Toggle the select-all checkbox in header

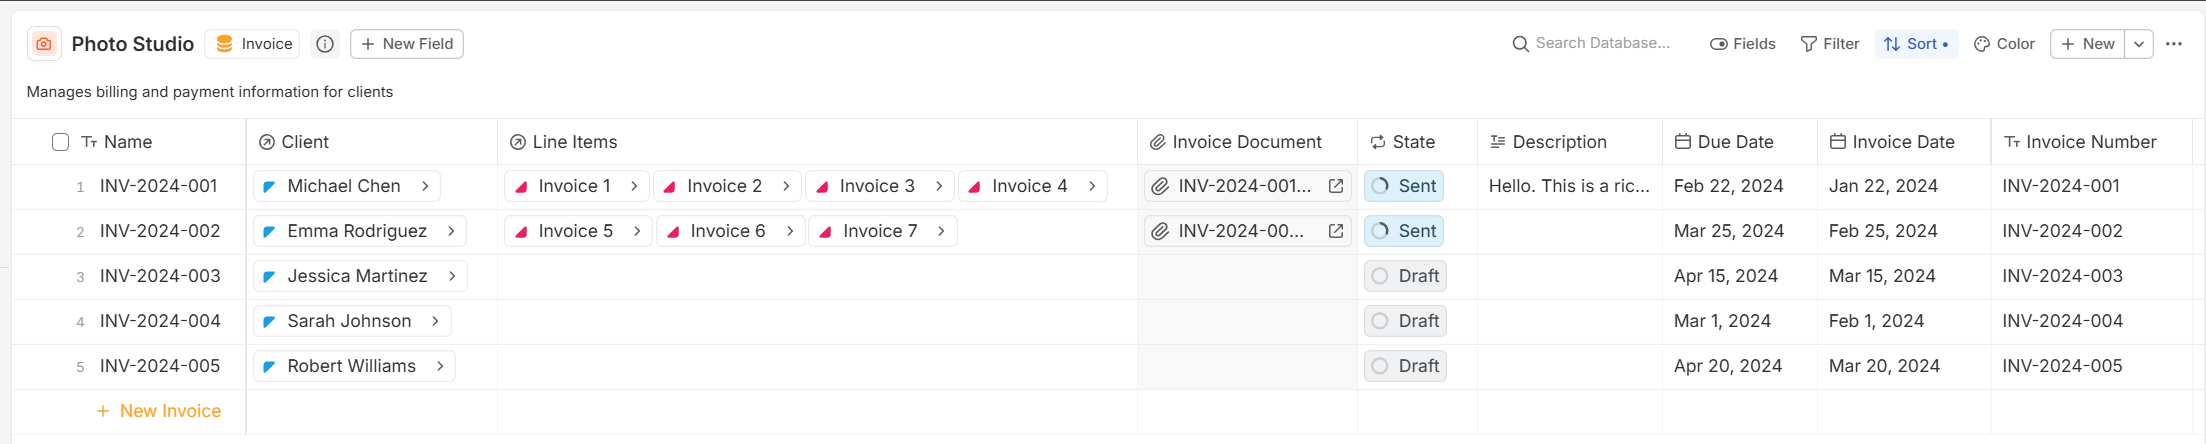click(x=60, y=142)
